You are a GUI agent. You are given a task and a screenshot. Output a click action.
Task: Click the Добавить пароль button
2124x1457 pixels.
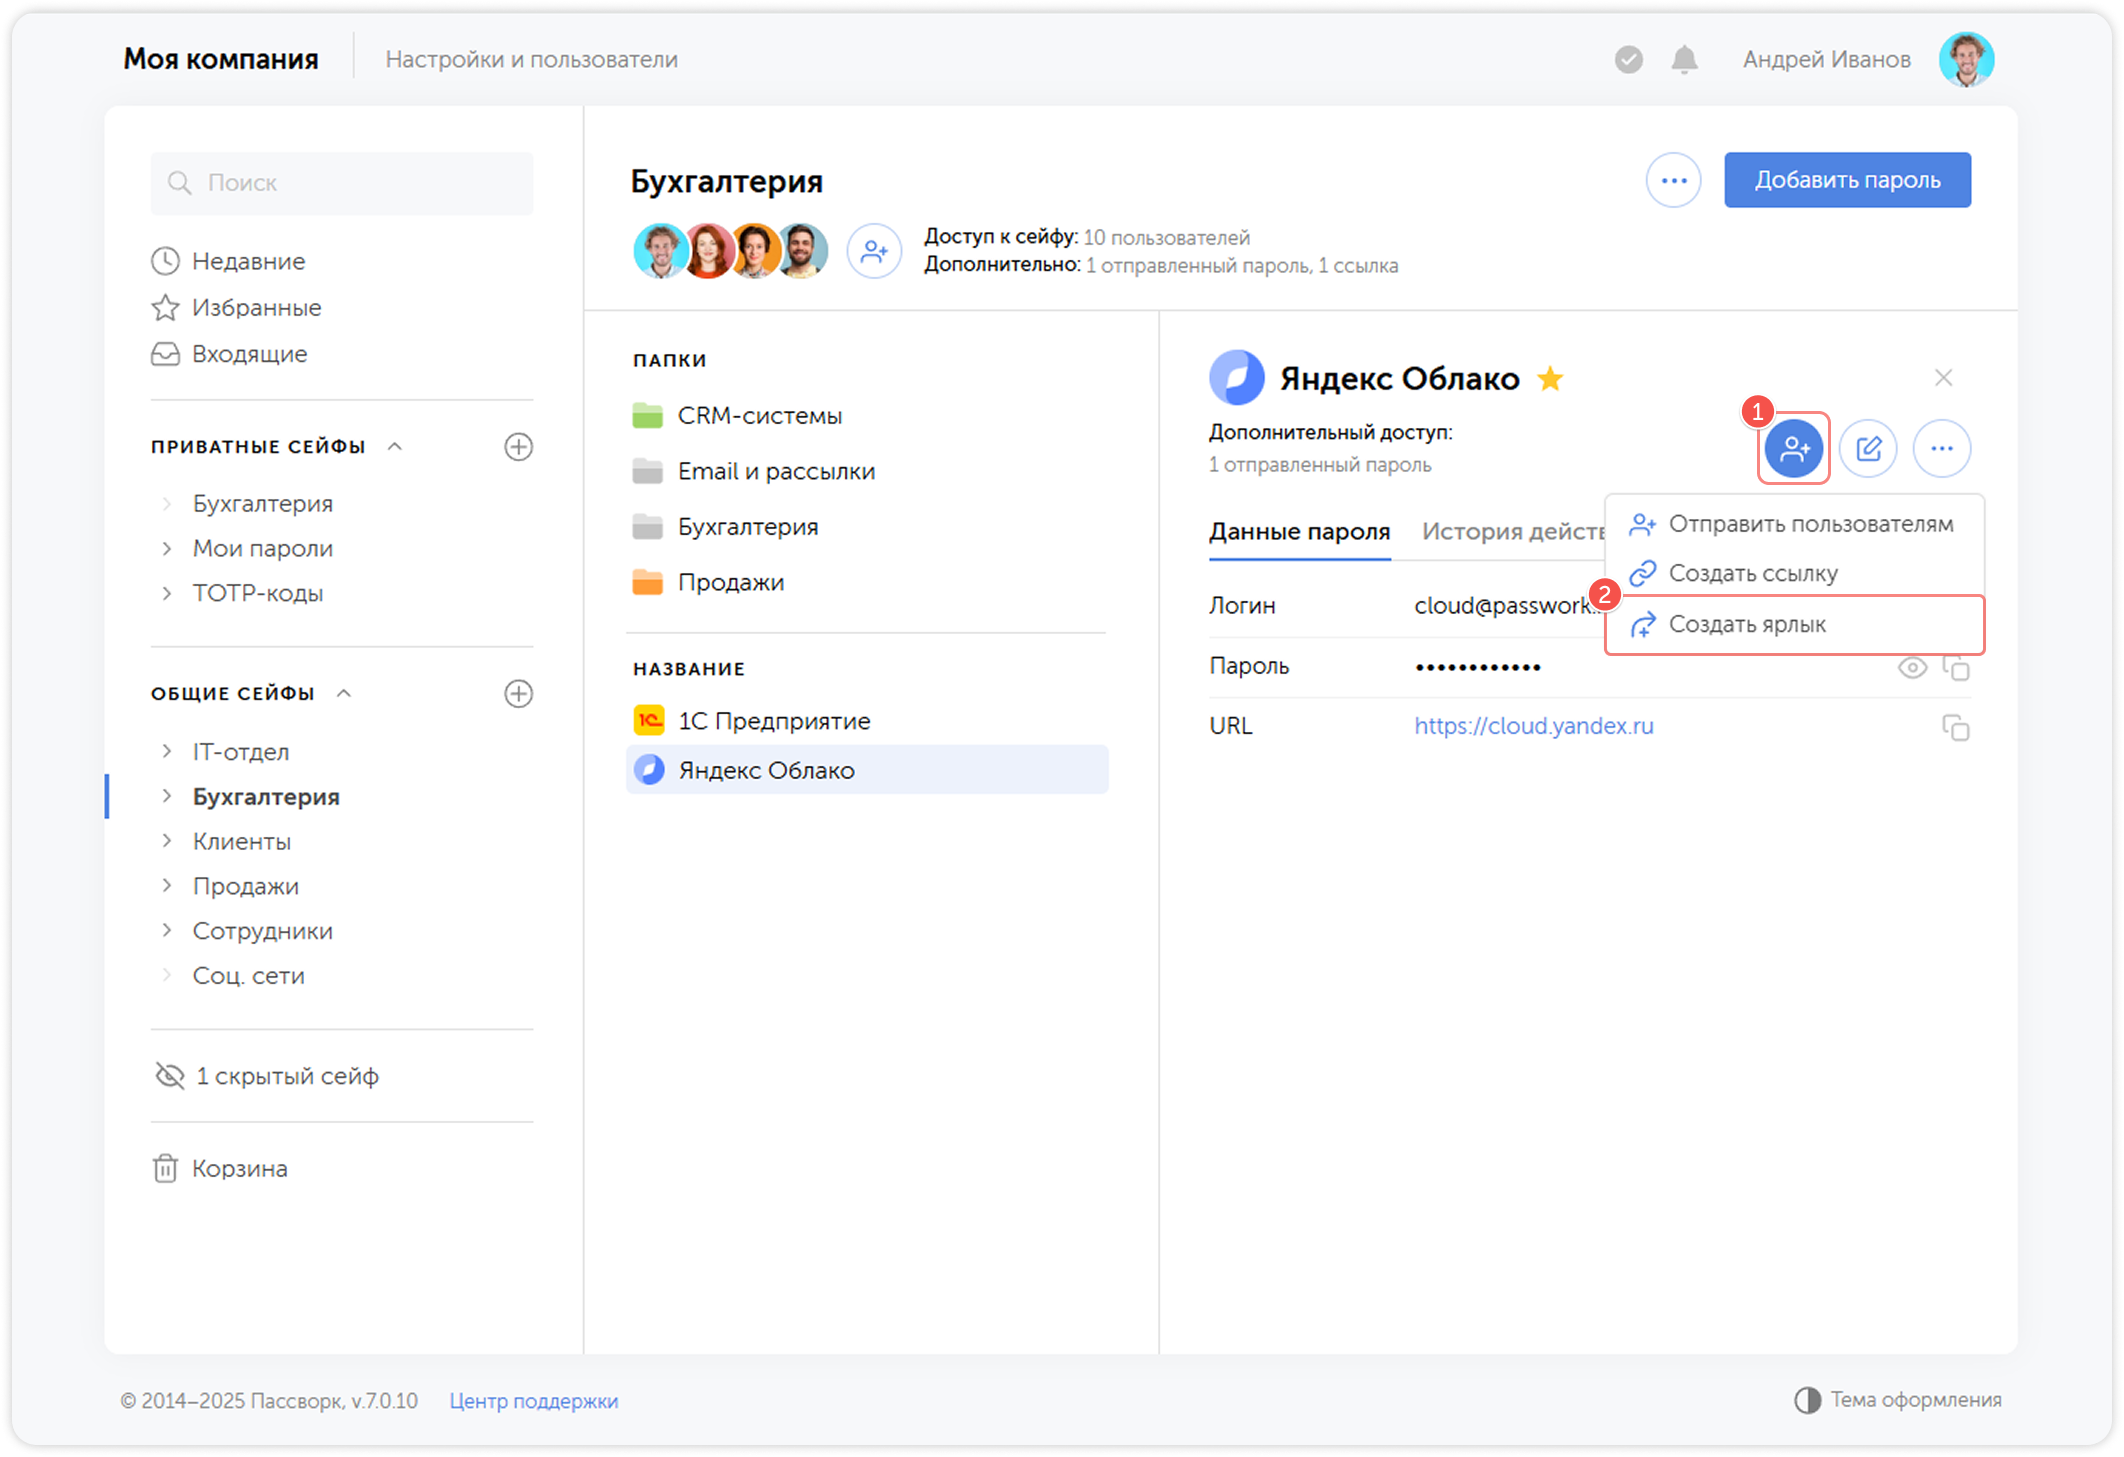[x=1847, y=180]
